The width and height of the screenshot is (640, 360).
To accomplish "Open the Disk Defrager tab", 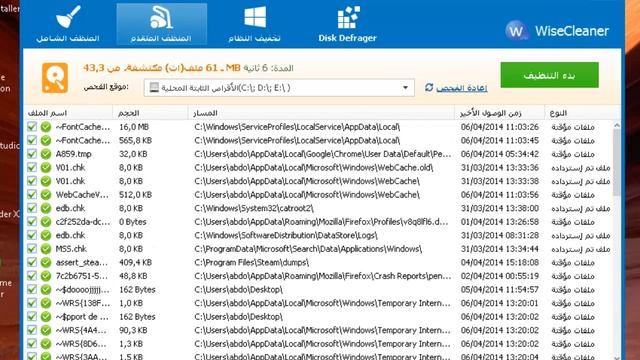I will pos(347,24).
